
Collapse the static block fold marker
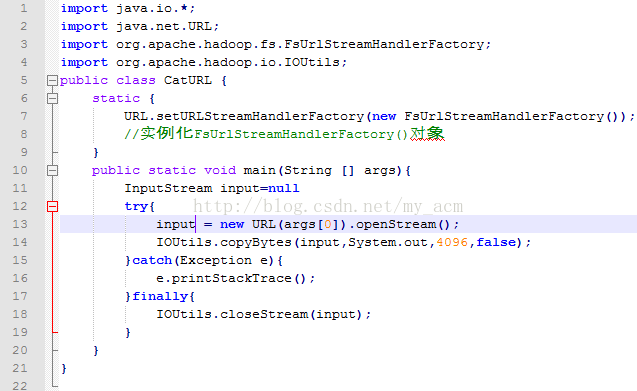[52, 98]
